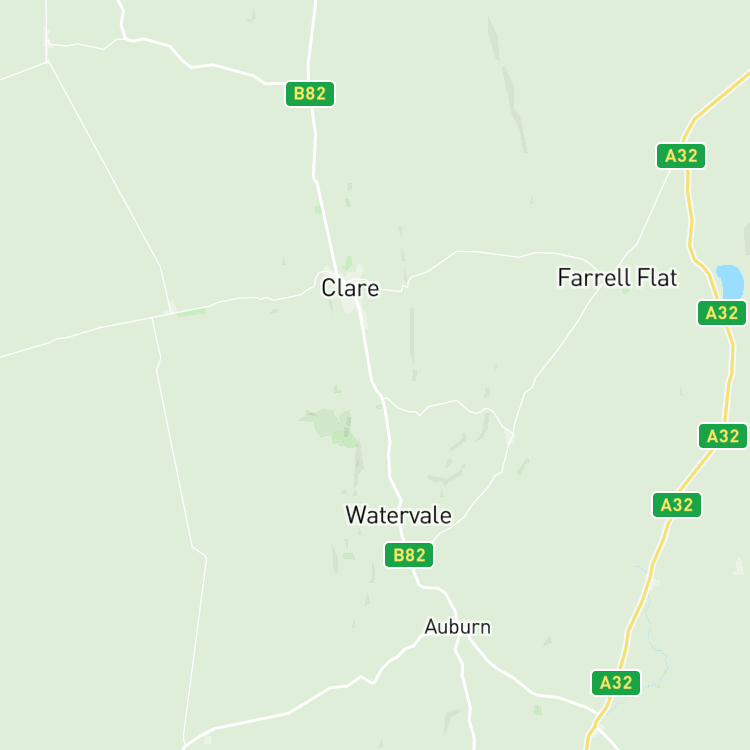The image size is (750, 750).
Task: Select the A32 shield beside the blue lake
Action: coord(722,313)
